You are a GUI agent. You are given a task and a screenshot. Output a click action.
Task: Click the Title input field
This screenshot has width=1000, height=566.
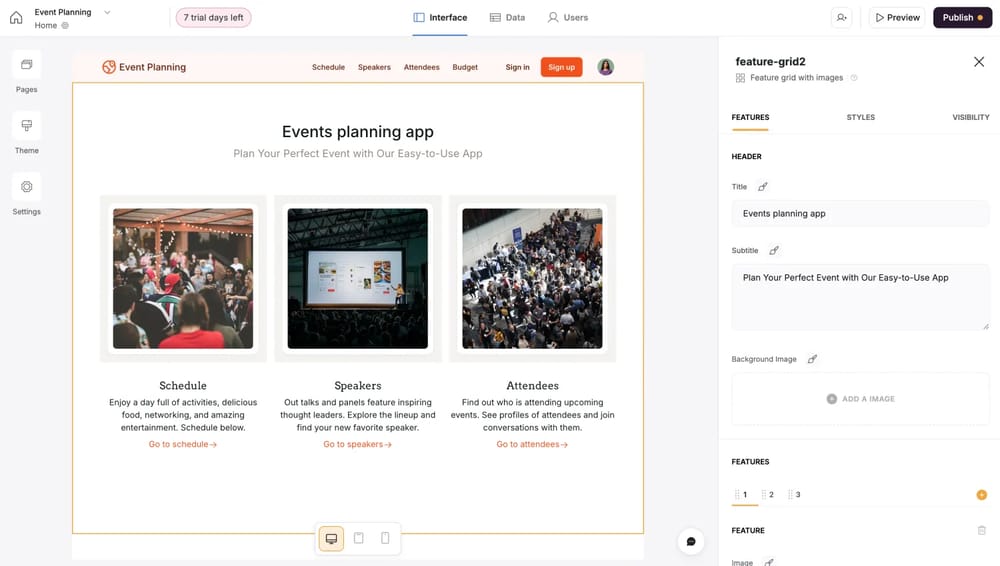[860, 213]
